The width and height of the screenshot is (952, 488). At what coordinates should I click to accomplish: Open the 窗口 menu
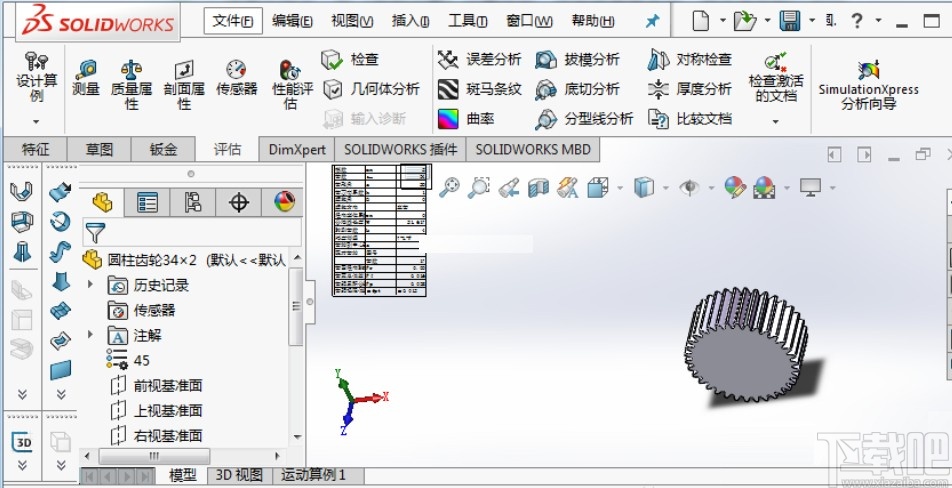[529, 21]
